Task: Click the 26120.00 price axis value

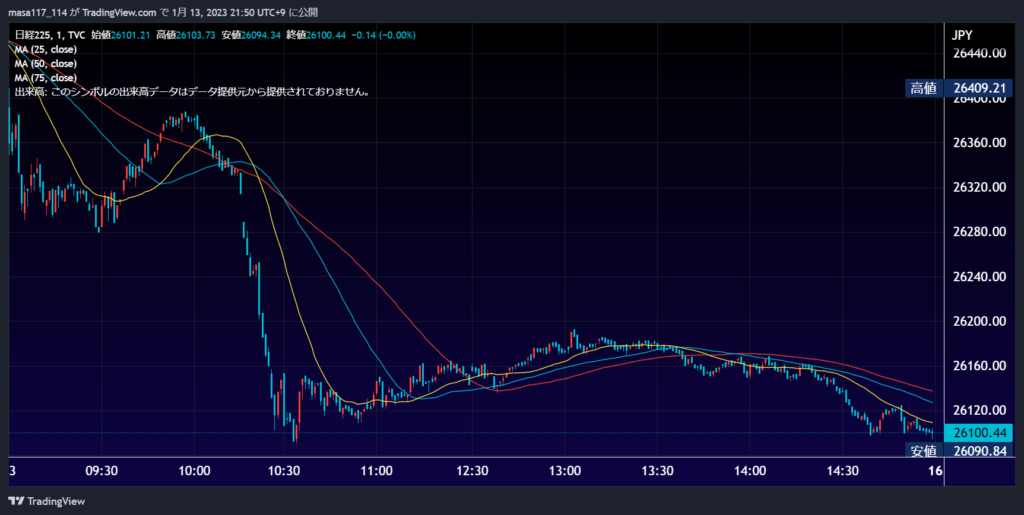Action: tap(979, 410)
